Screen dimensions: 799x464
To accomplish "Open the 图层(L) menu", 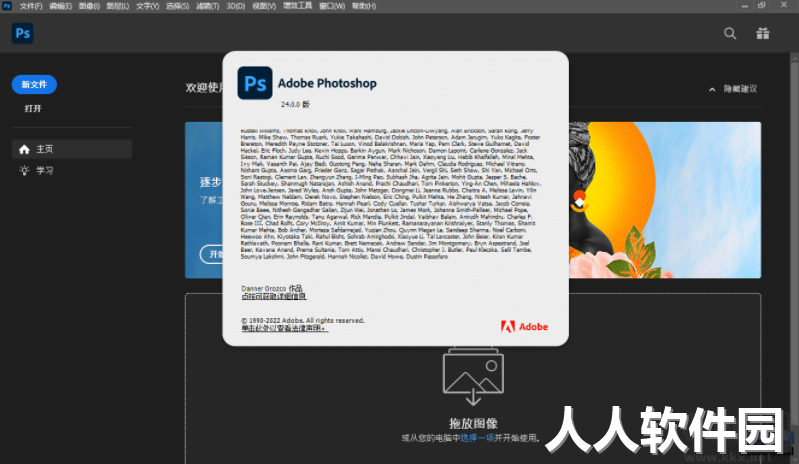I will click(118, 6).
